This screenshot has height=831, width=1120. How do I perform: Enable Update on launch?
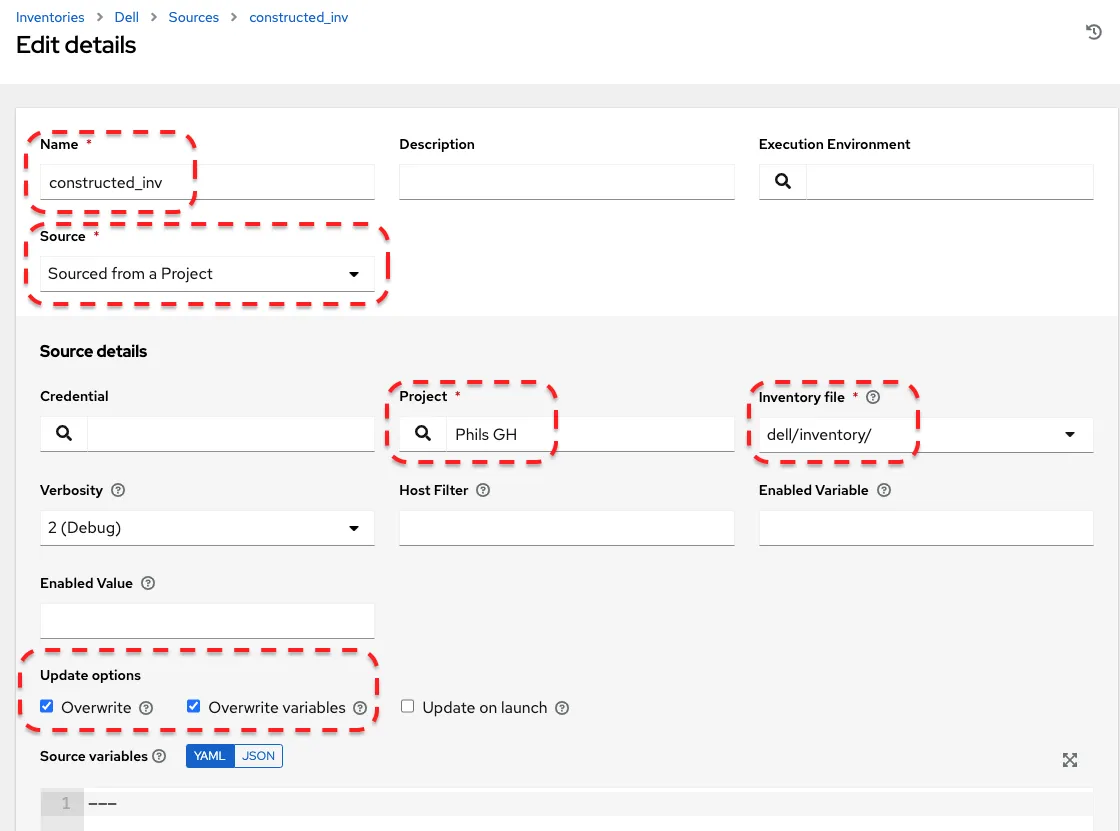tap(407, 706)
